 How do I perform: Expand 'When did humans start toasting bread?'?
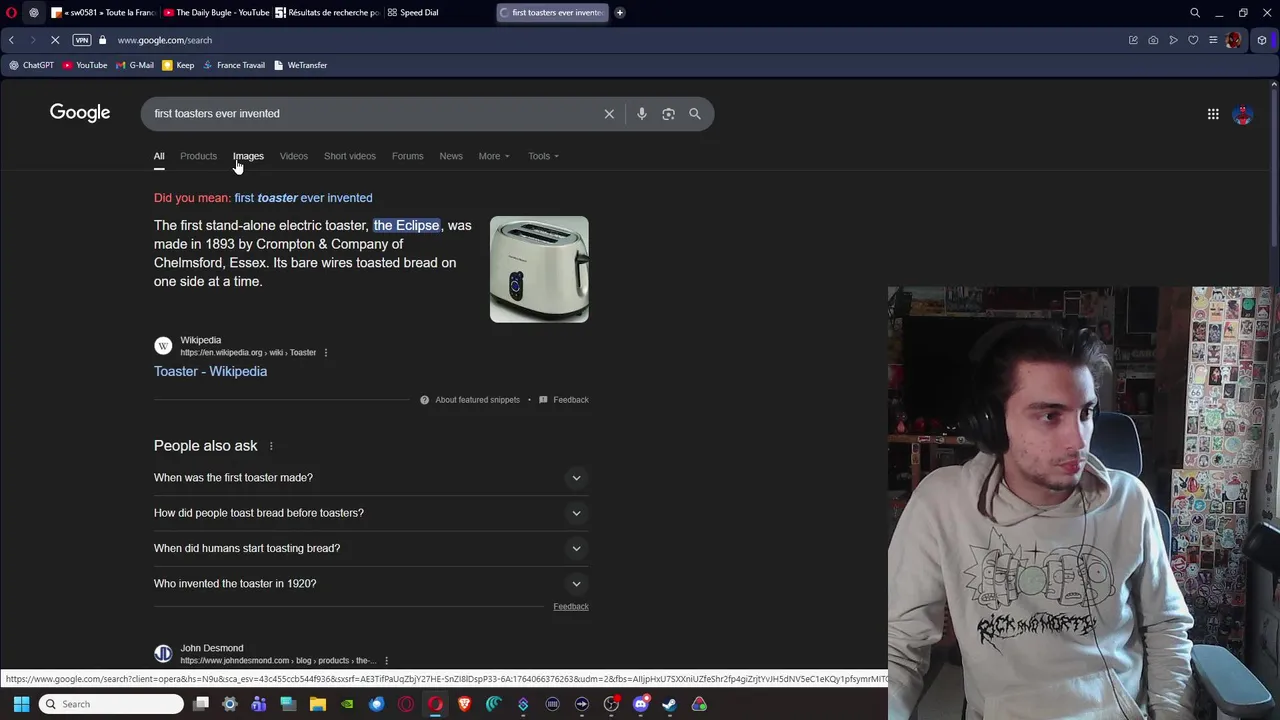371,548
